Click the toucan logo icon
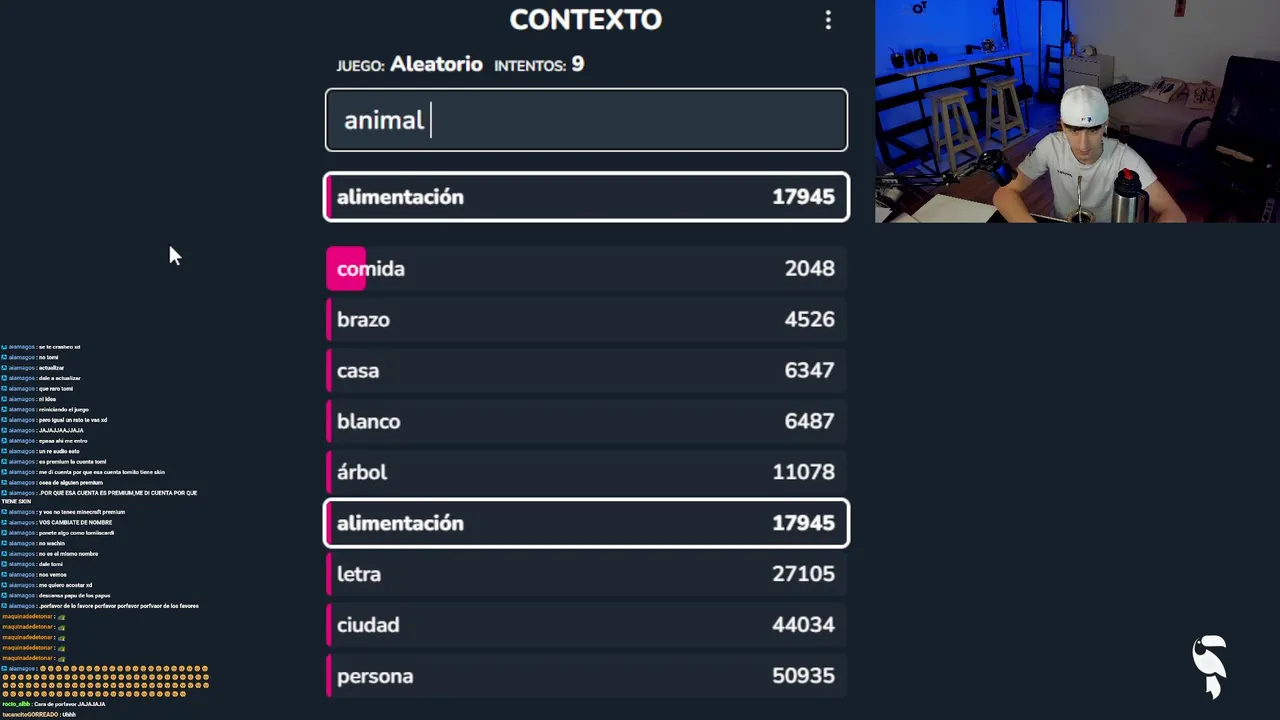The image size is (1280, 720). click(1210, 666)
